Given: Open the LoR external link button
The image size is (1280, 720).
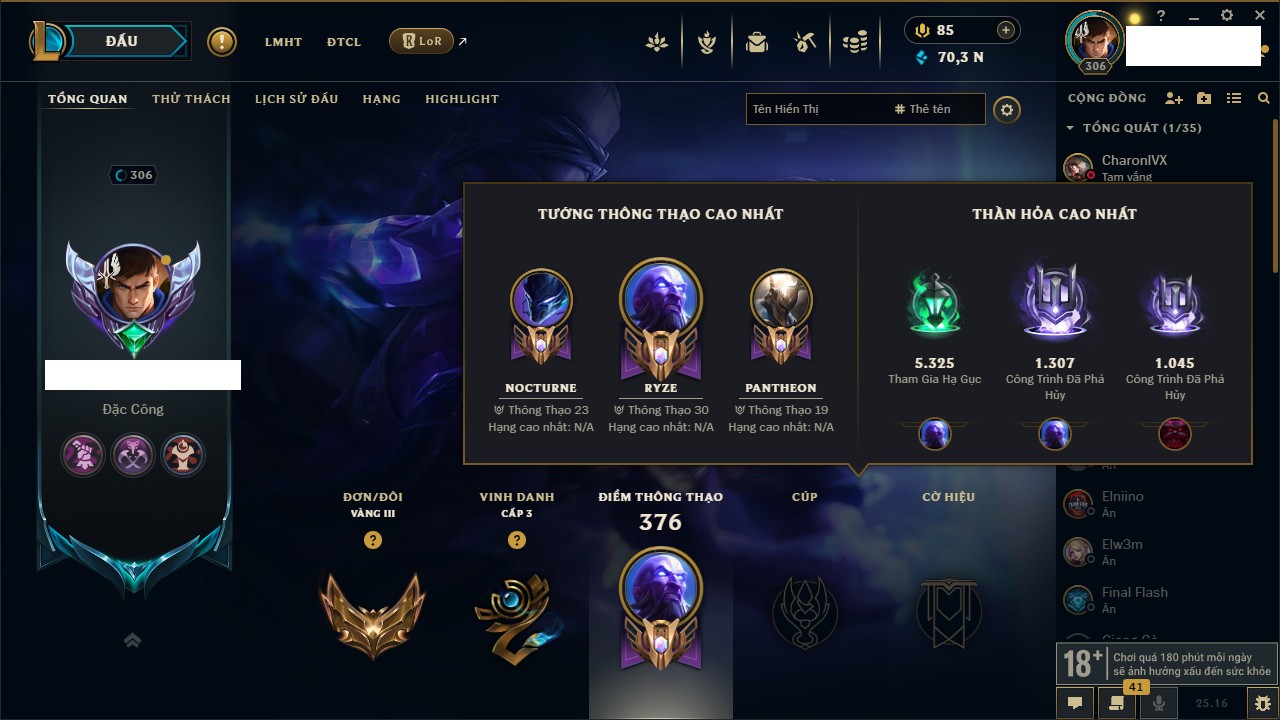Looking at the screenshot, I should point(427,41).
